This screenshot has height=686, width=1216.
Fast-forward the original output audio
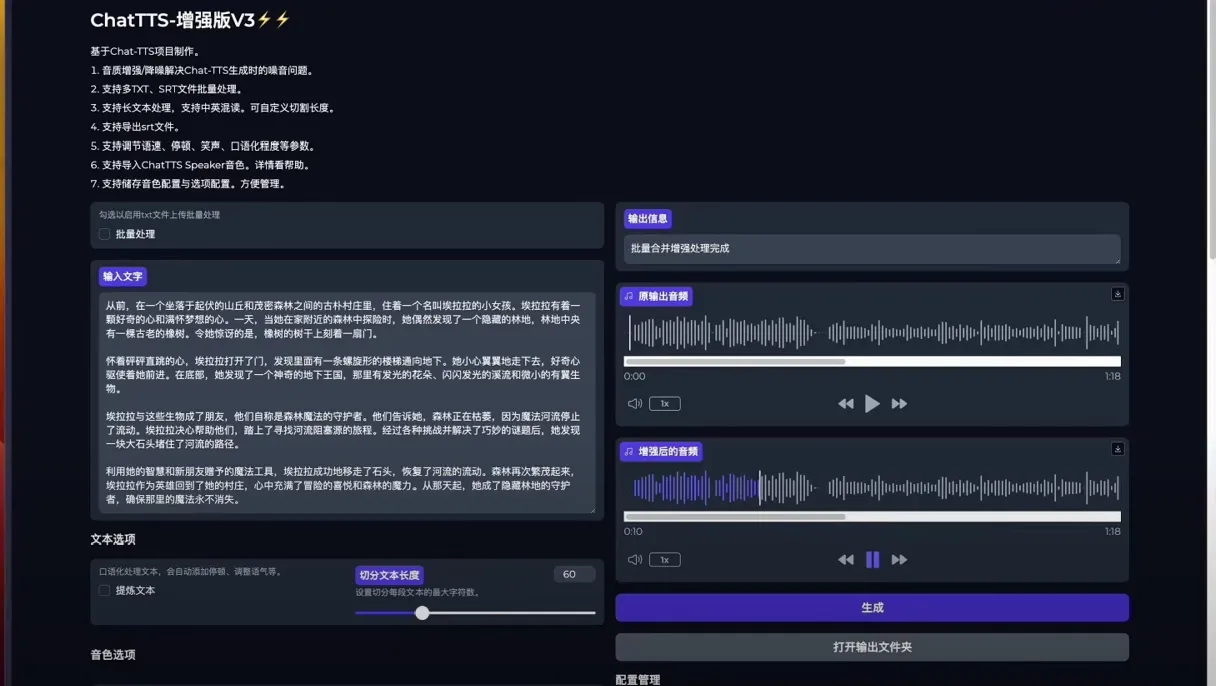(899, 404)
